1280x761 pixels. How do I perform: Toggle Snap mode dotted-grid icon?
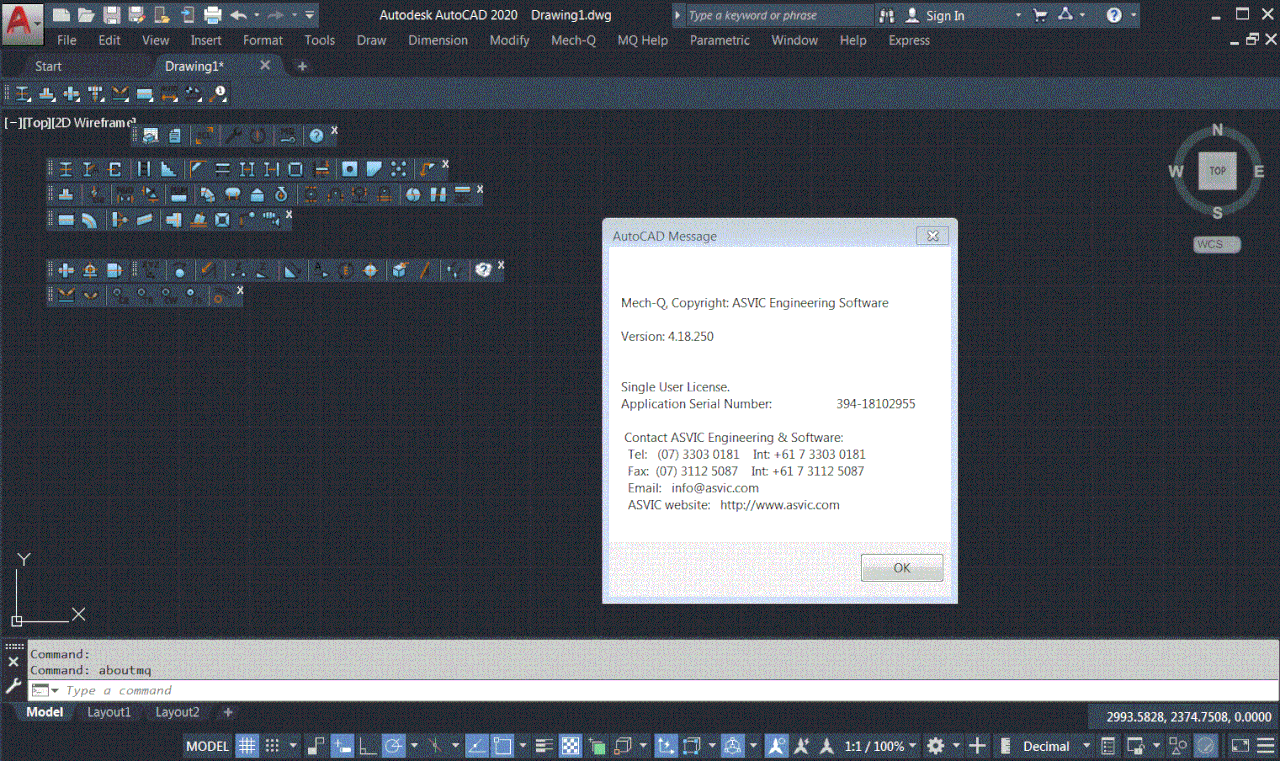click(x=272, y=746)
